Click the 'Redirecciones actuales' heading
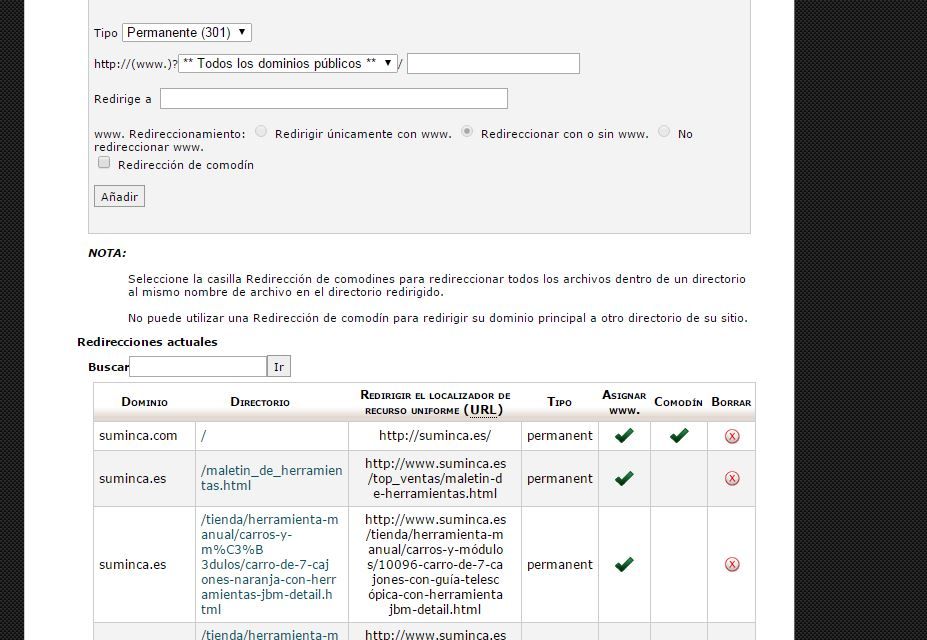927x640 pixels. [147, 342]
